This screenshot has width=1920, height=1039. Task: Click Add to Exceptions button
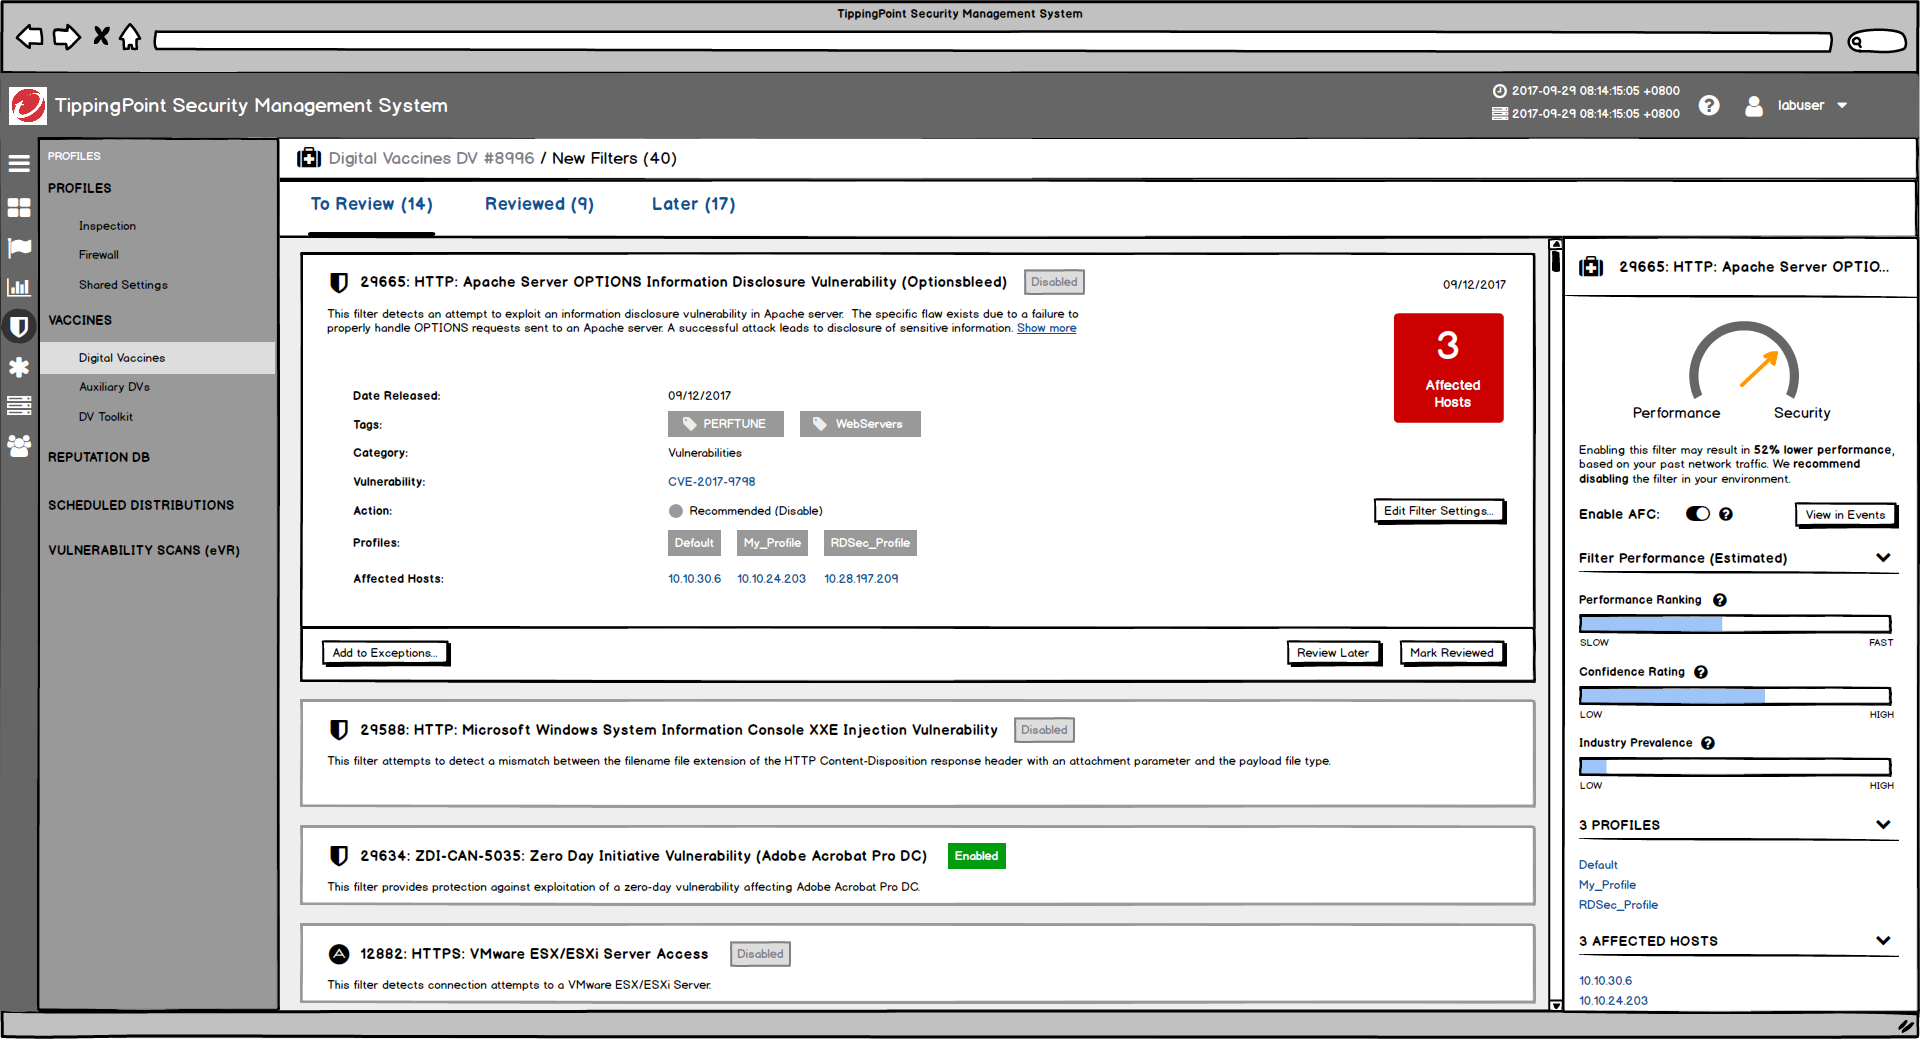coord(385,653)
